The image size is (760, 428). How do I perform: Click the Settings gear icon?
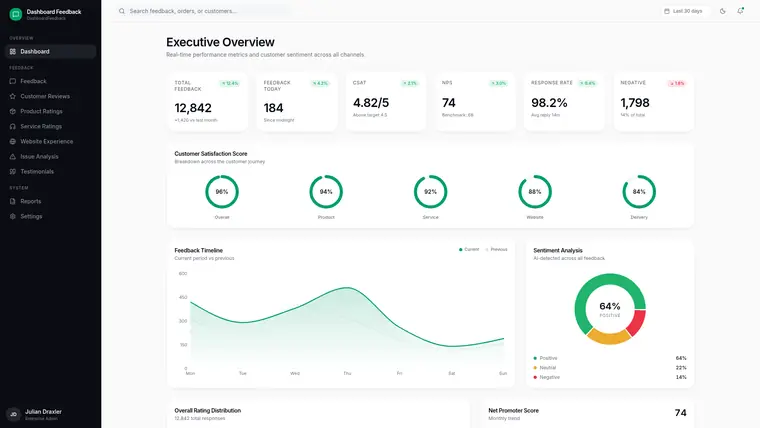point(13,216)
